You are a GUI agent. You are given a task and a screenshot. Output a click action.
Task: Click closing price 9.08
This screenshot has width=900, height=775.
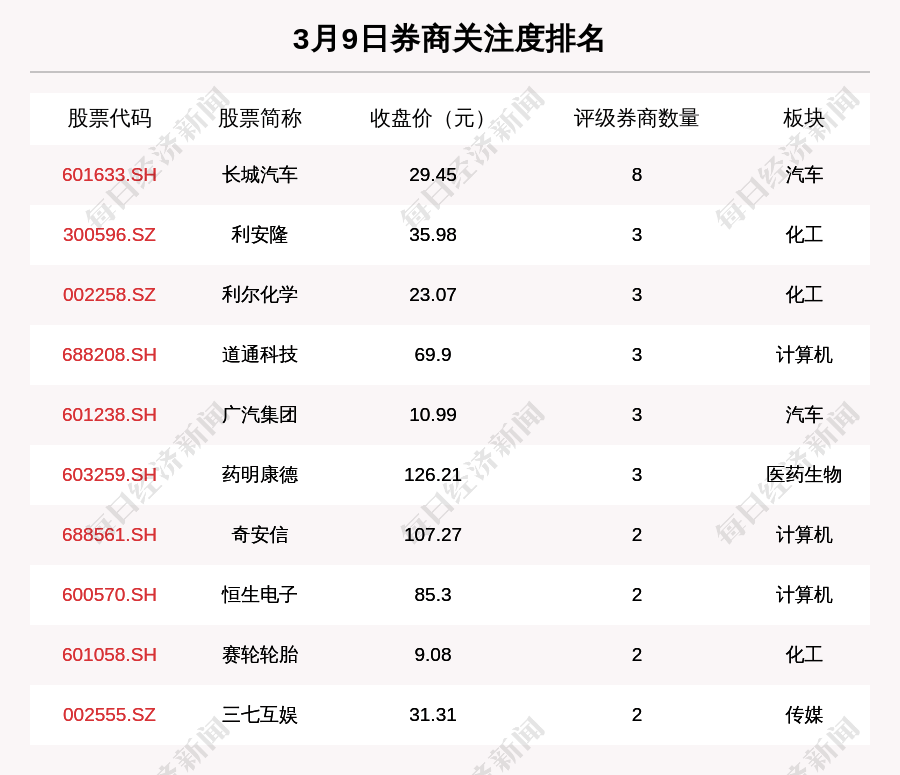(x=433, y=654)
